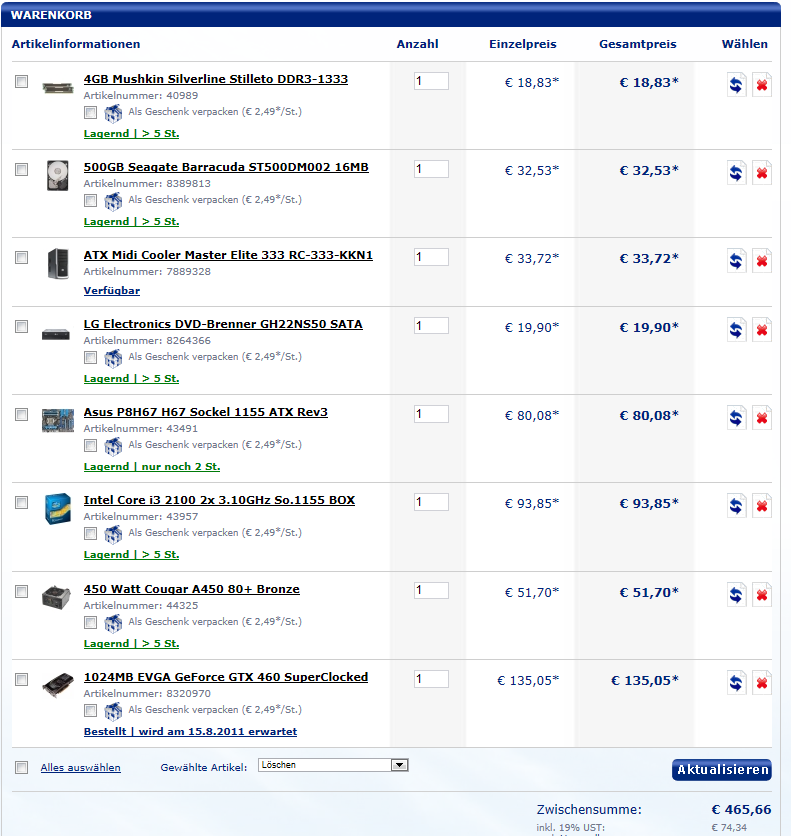Edit quantity field for Cougar A450

pyautogui.click(x=431, y=590)
